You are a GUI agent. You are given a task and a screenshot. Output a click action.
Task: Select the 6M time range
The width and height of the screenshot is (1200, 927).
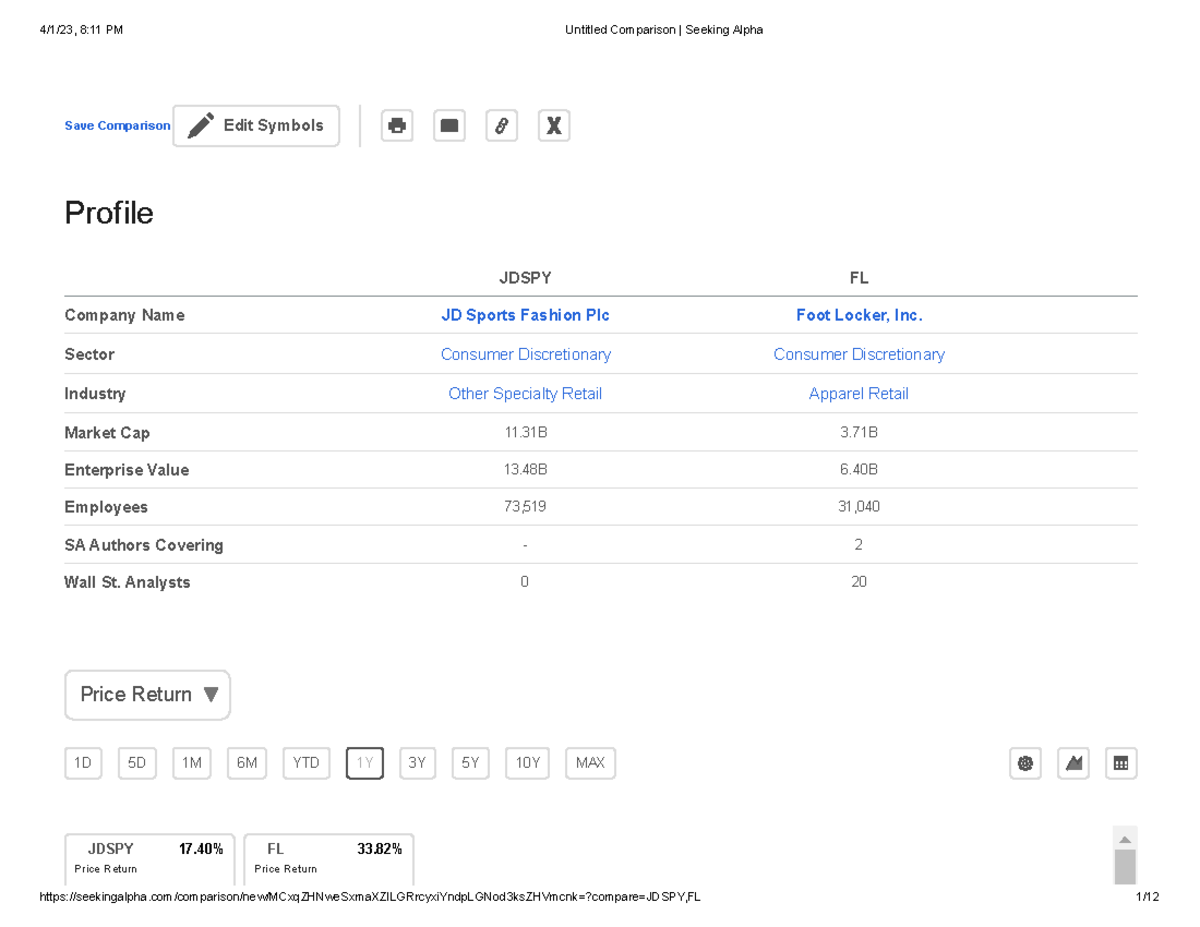point(246,764)
